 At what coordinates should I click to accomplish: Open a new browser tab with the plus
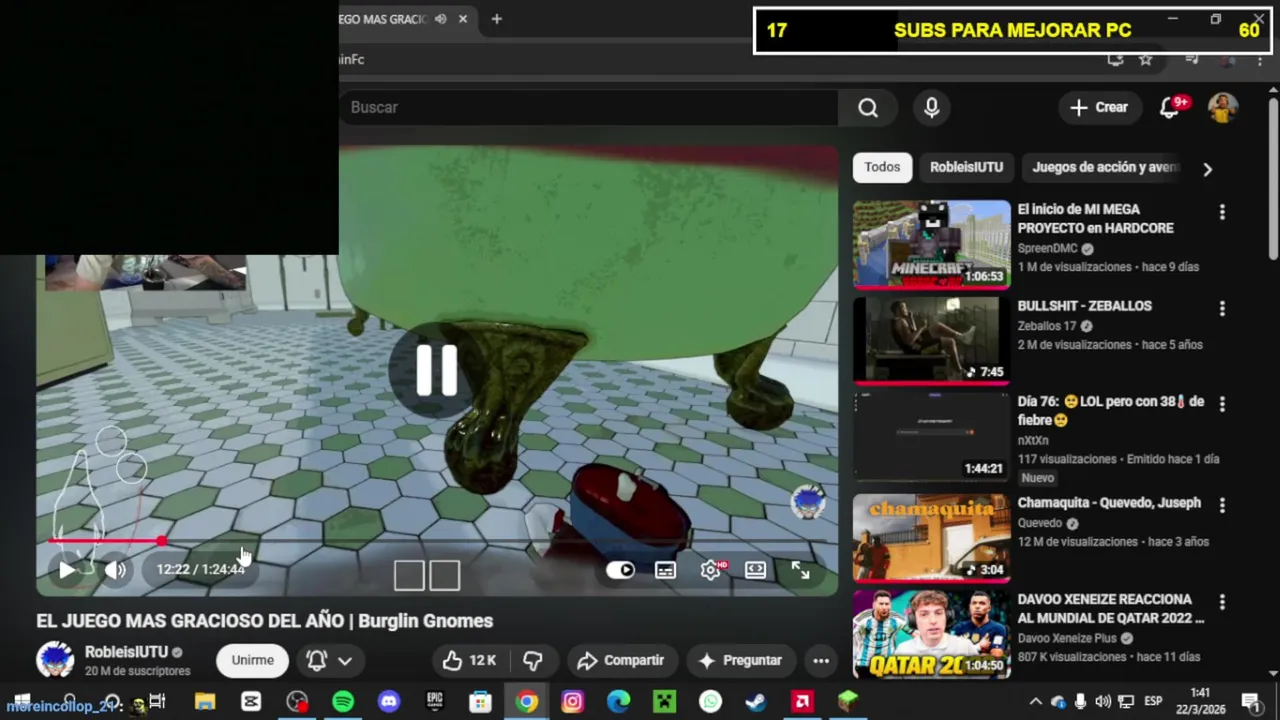coord(496,19)
